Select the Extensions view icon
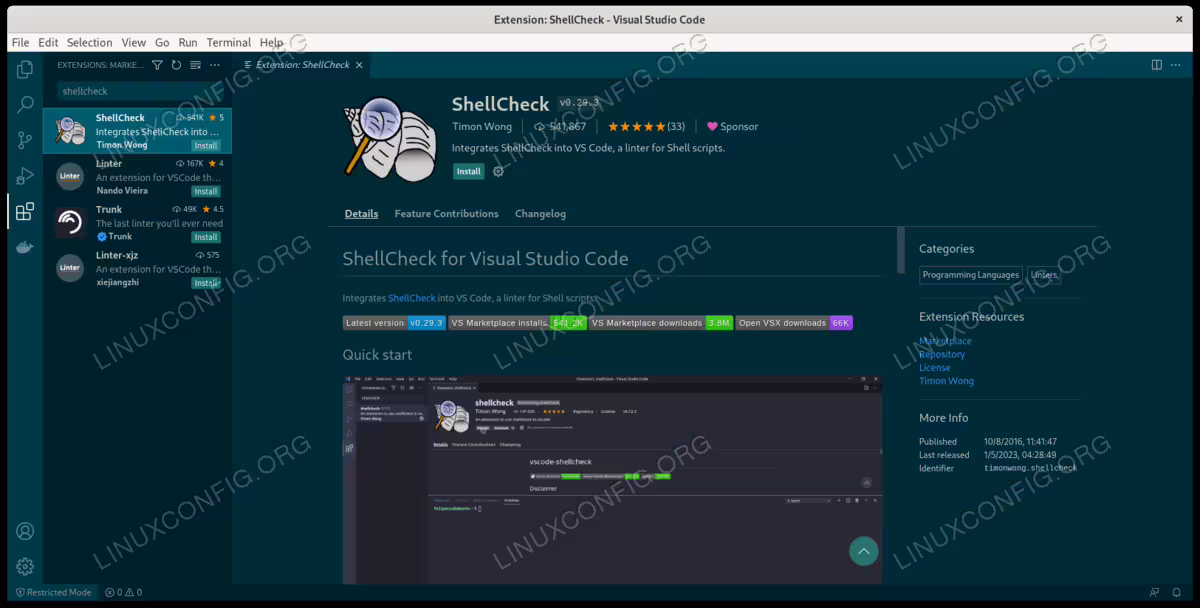The image size is (1200, 608). click(25, 212)
